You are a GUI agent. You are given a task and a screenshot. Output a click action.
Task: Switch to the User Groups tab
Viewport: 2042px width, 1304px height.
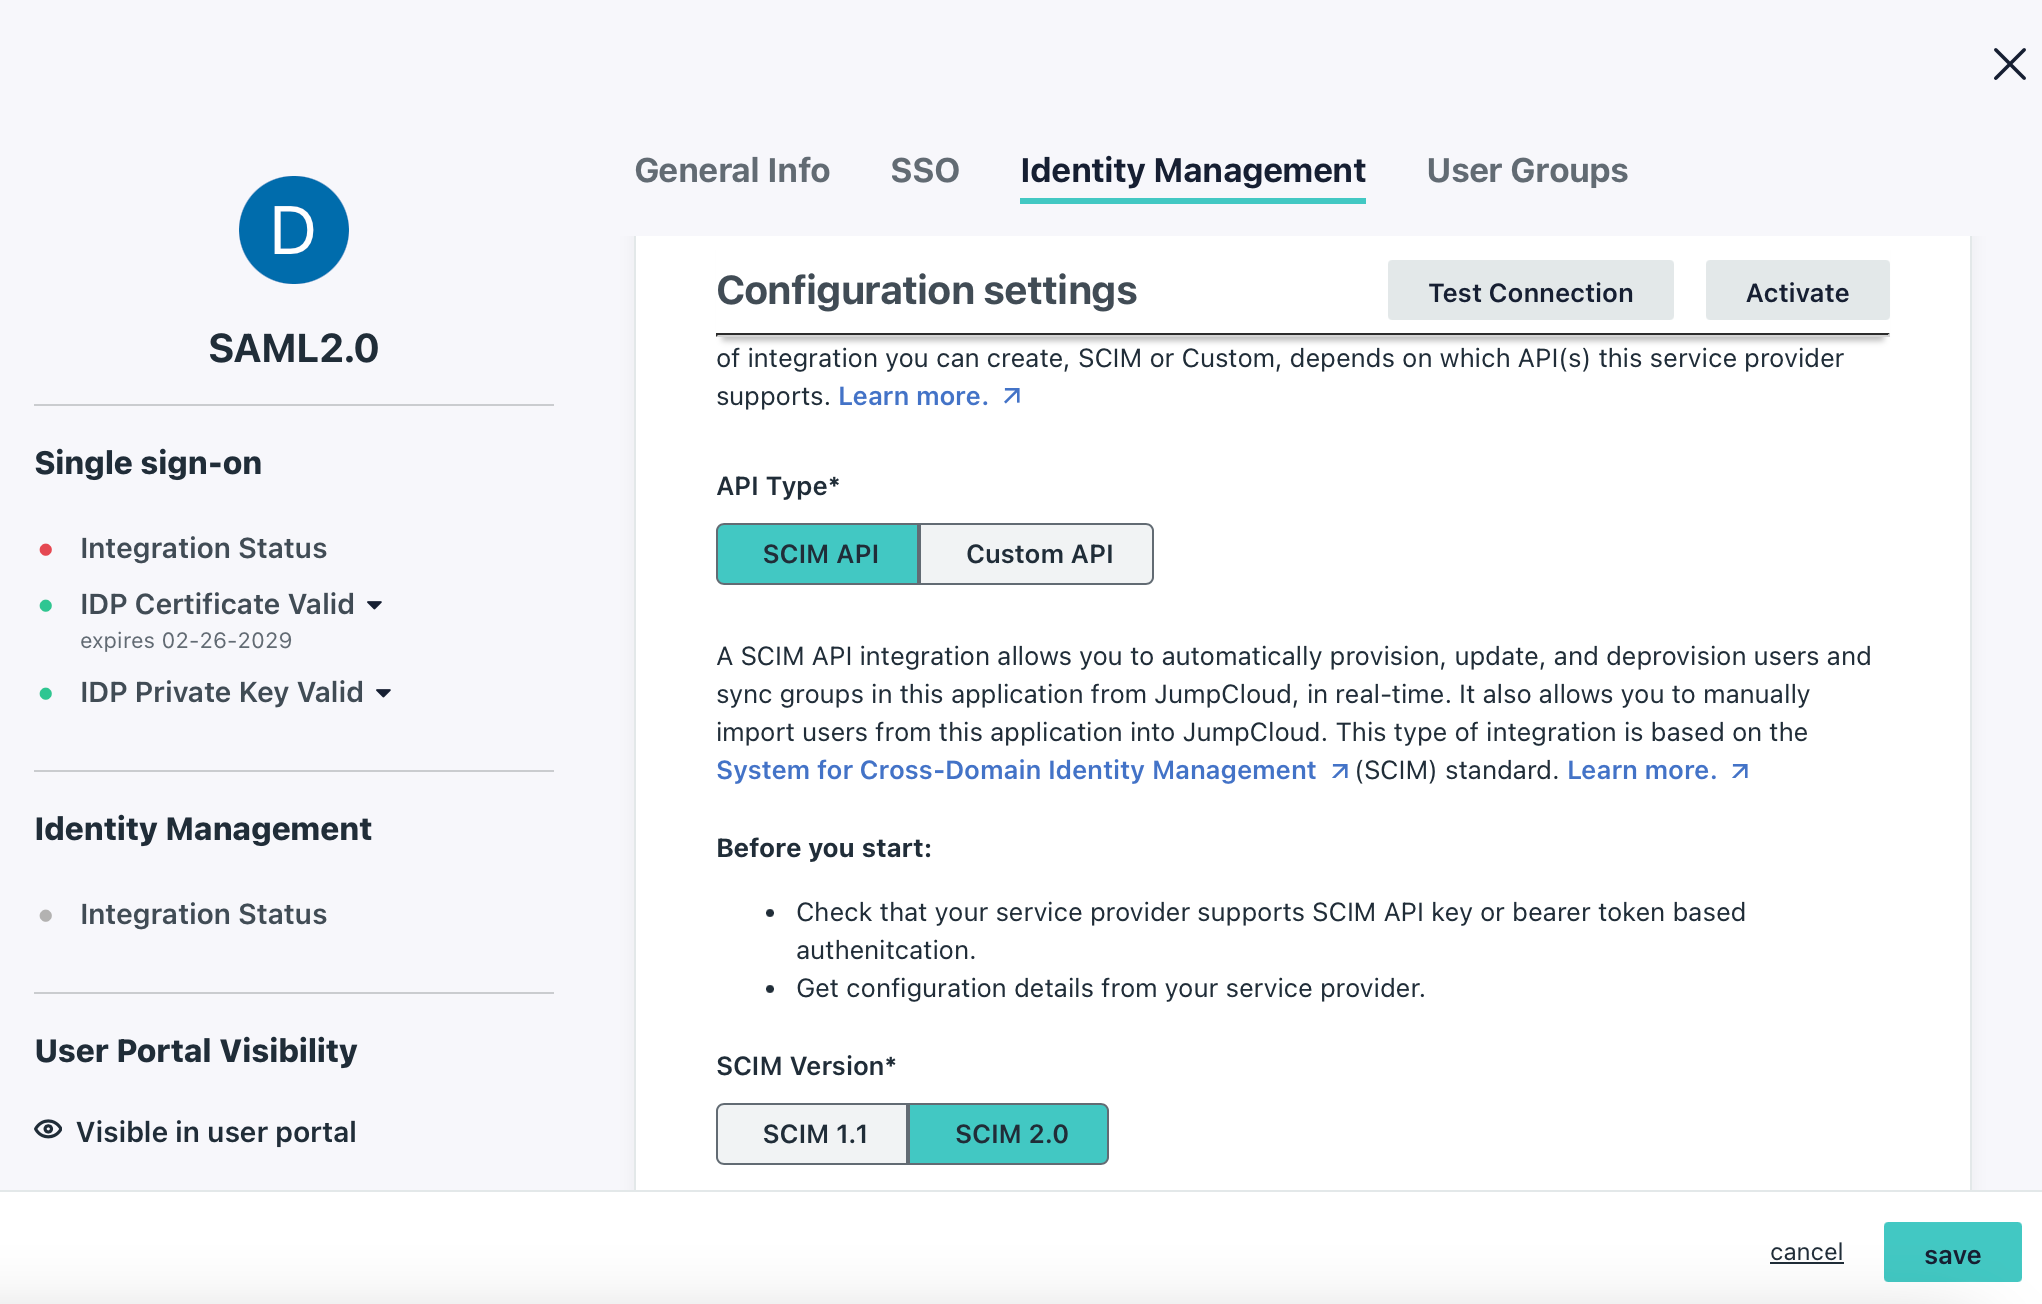click(x=1527, y=170)
